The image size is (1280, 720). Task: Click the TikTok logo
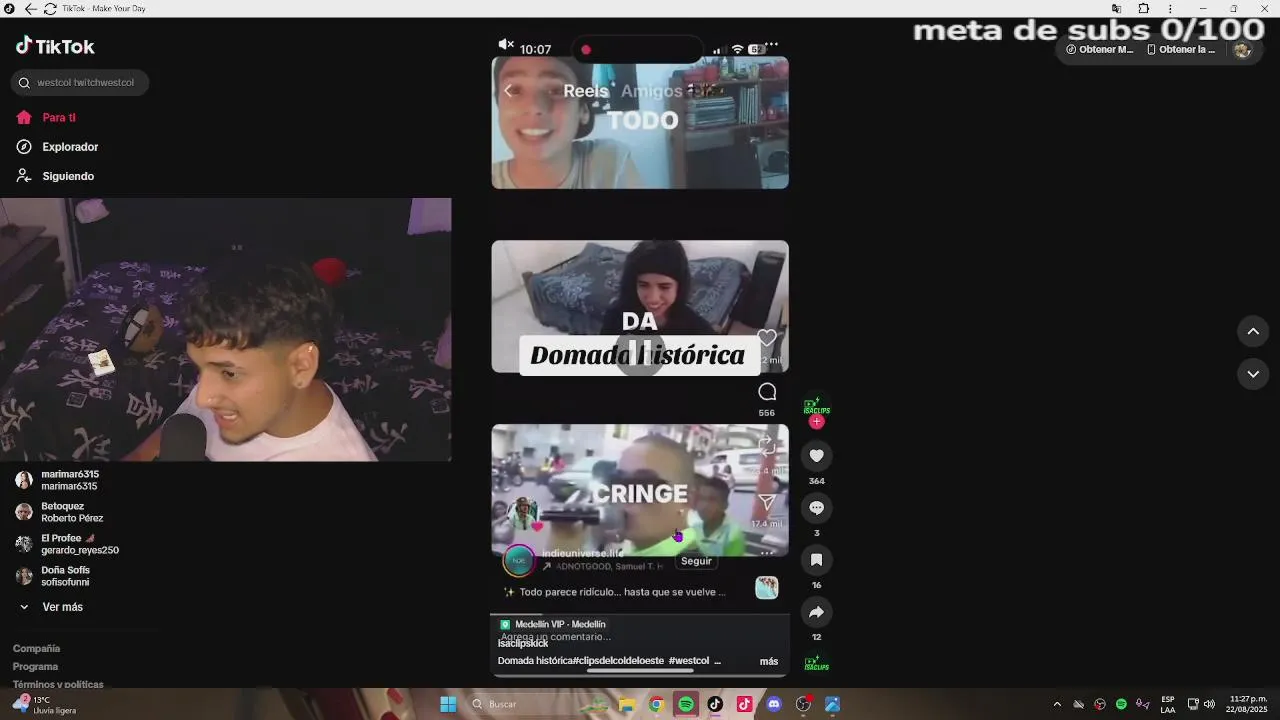(x=55, y=46)
